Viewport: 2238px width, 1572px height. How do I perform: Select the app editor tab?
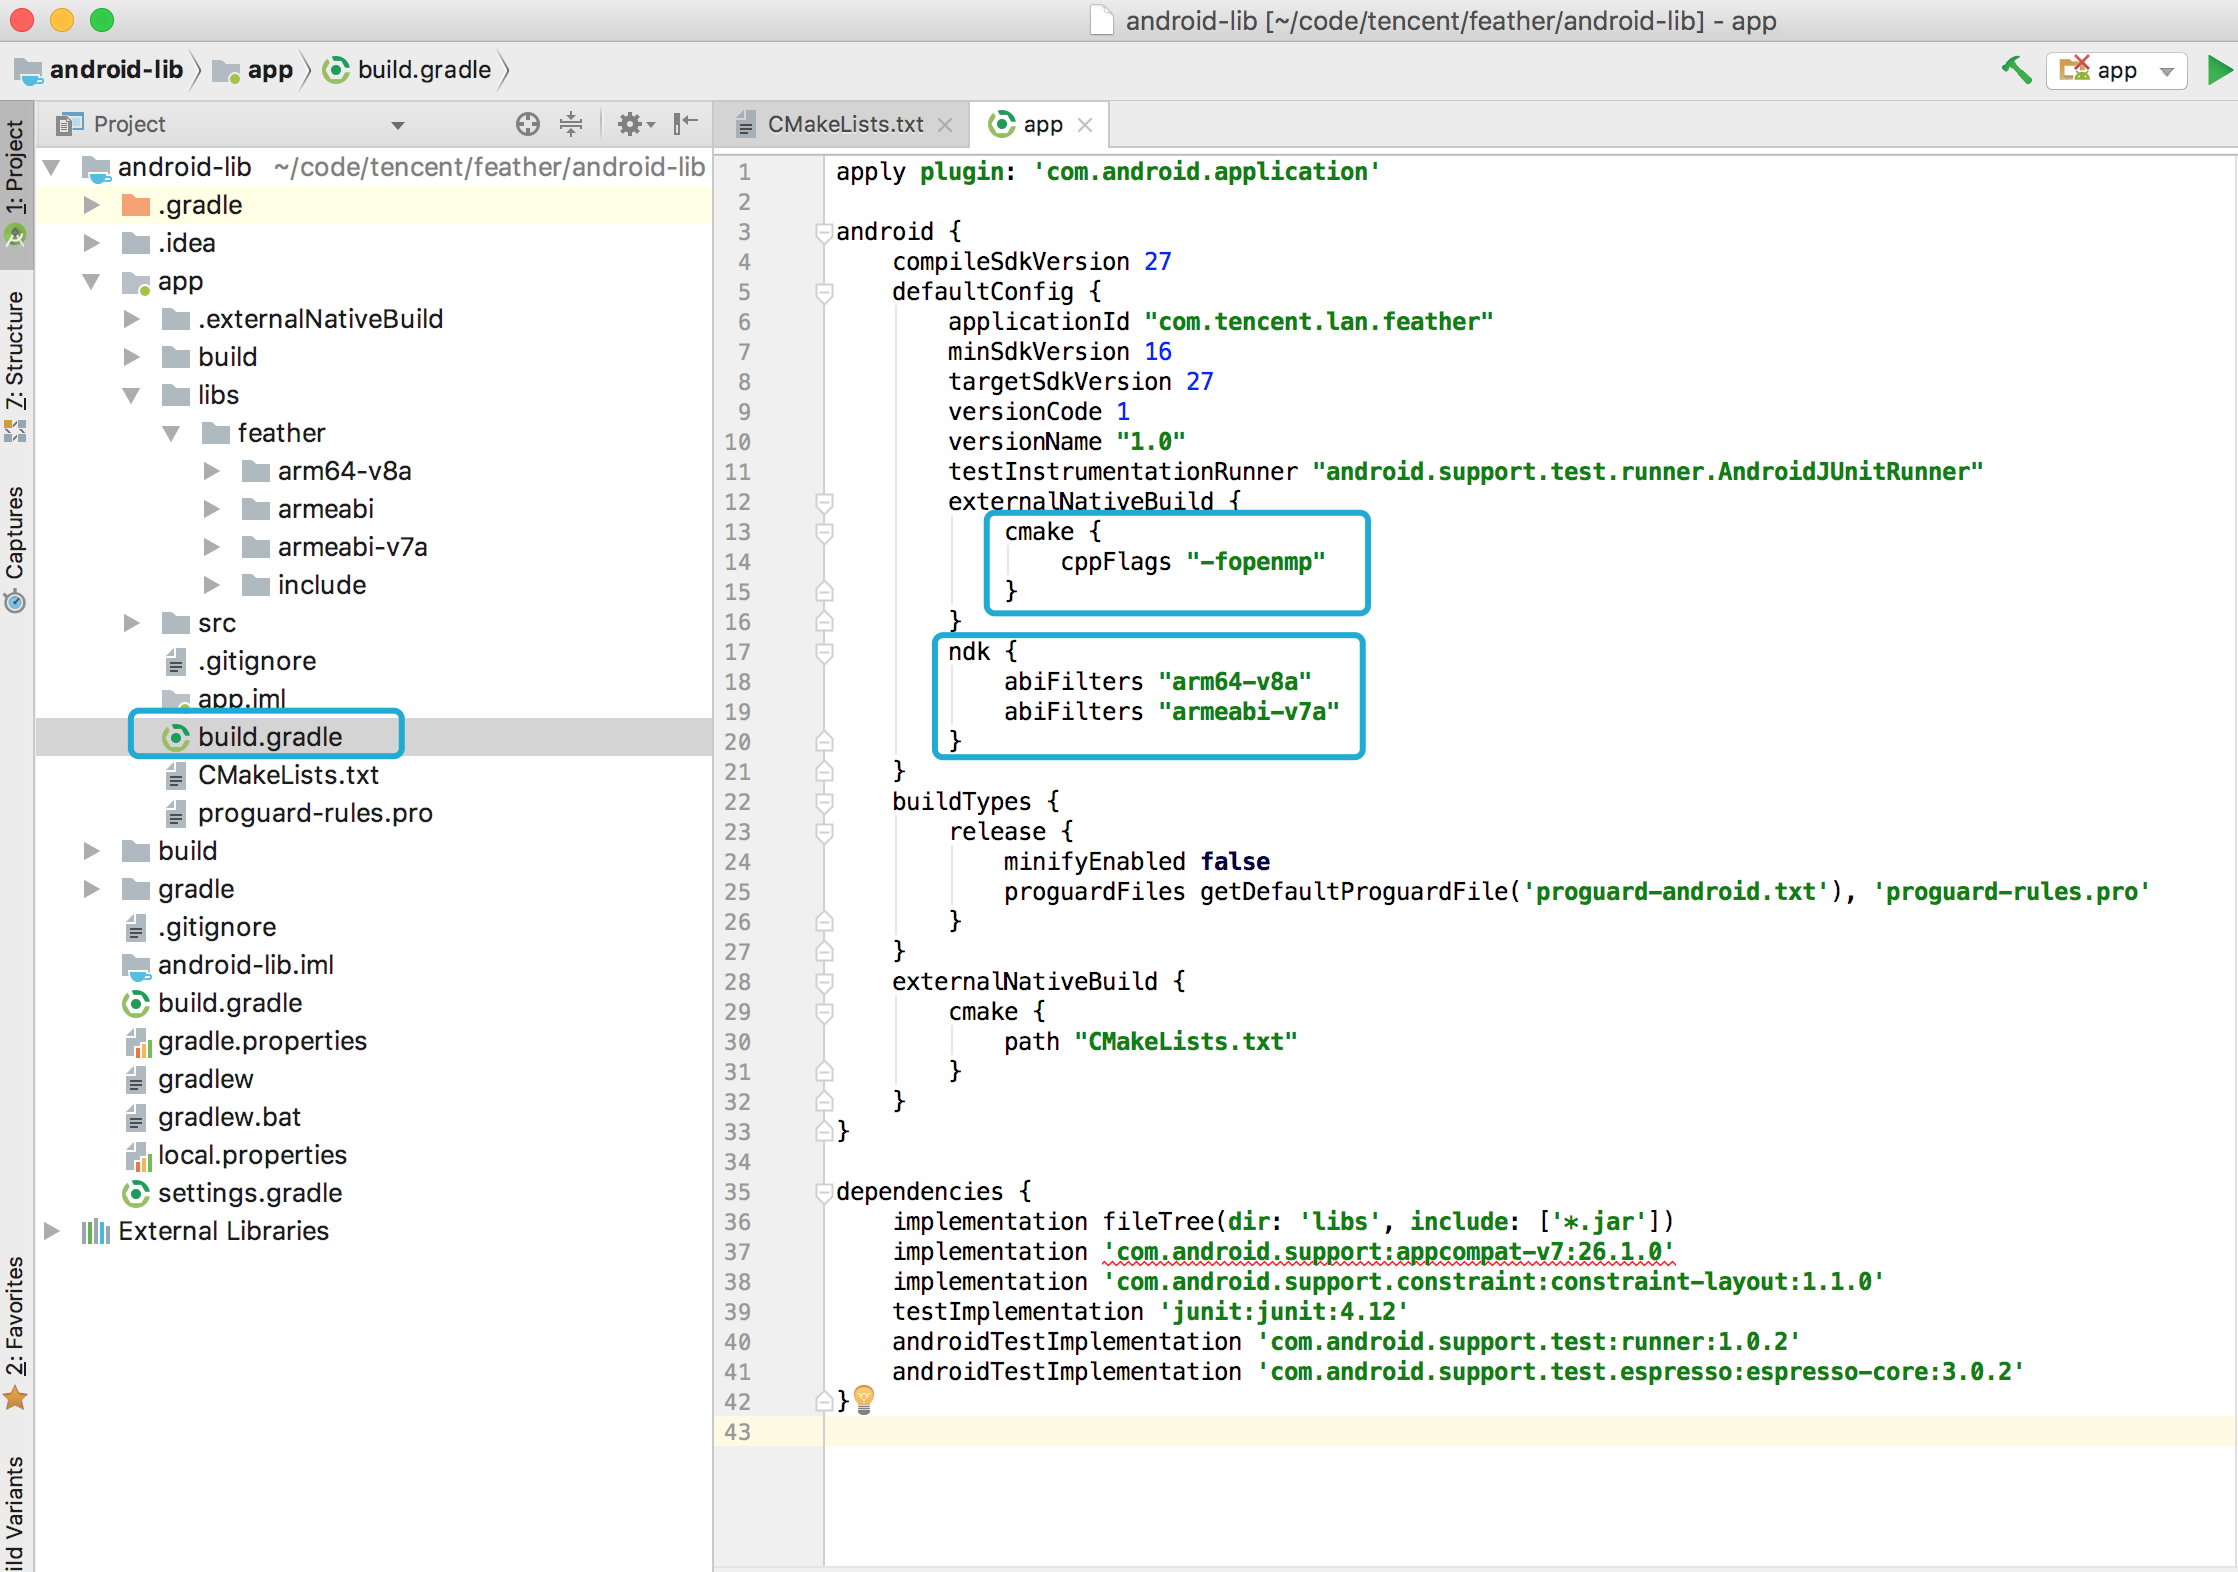click(x=1041, y=125)
